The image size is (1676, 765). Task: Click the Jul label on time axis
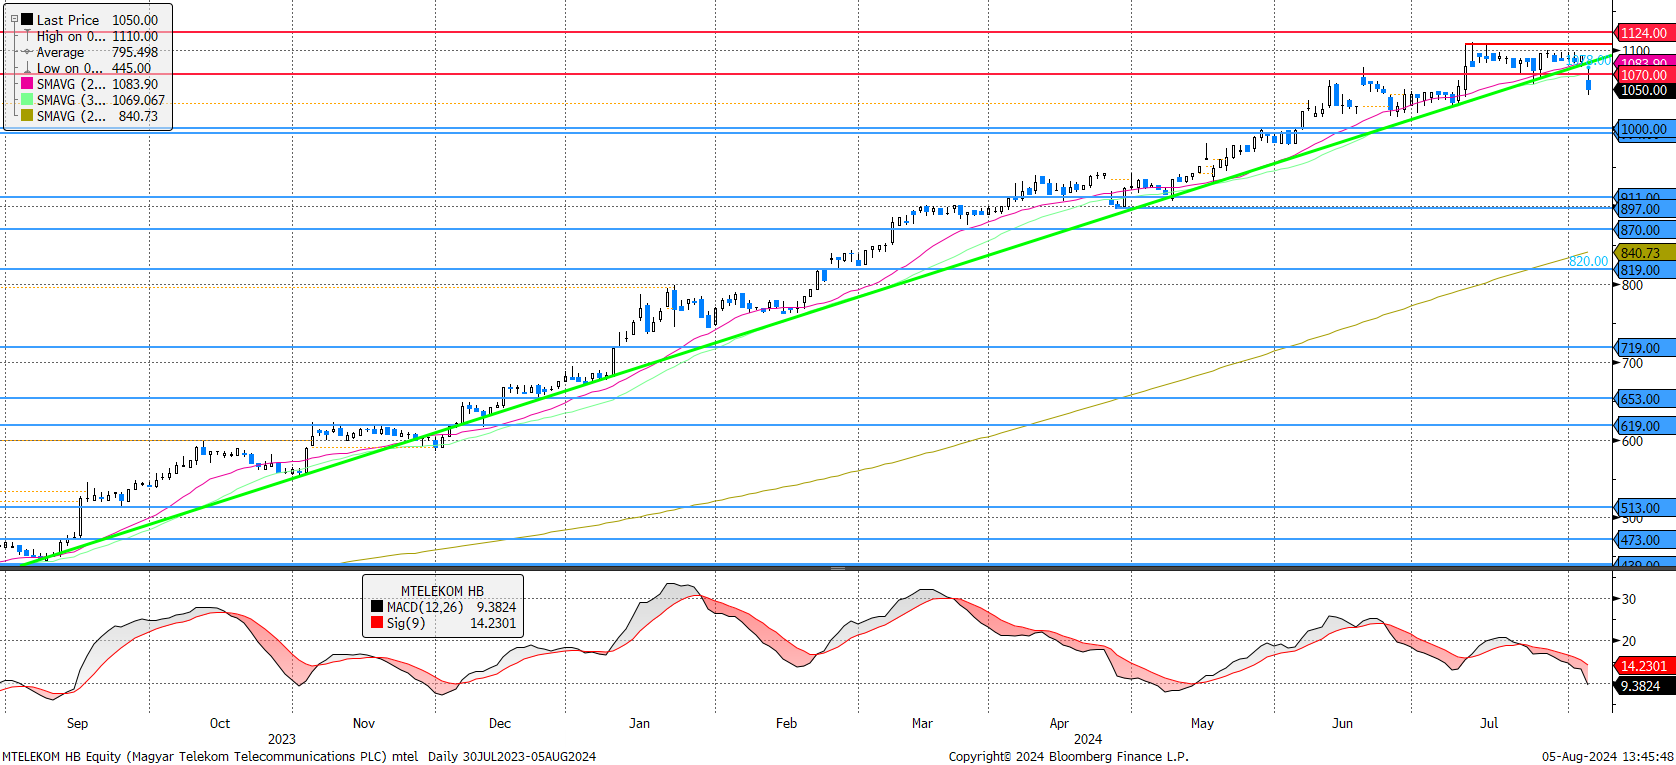(x=1489, y=723)
